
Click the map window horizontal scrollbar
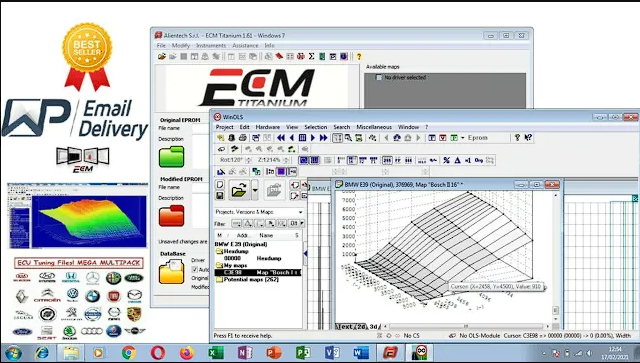[x=466, y=326]
